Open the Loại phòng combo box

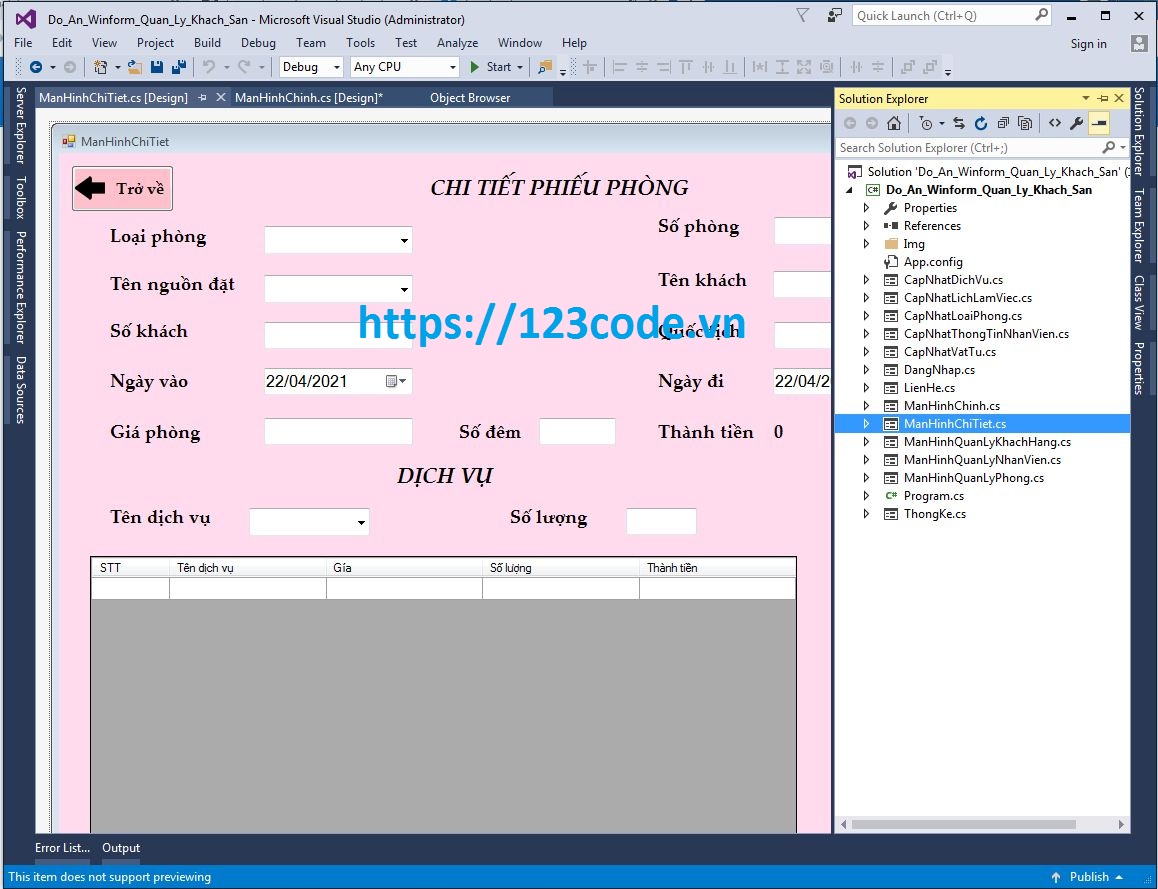[404, 240]
